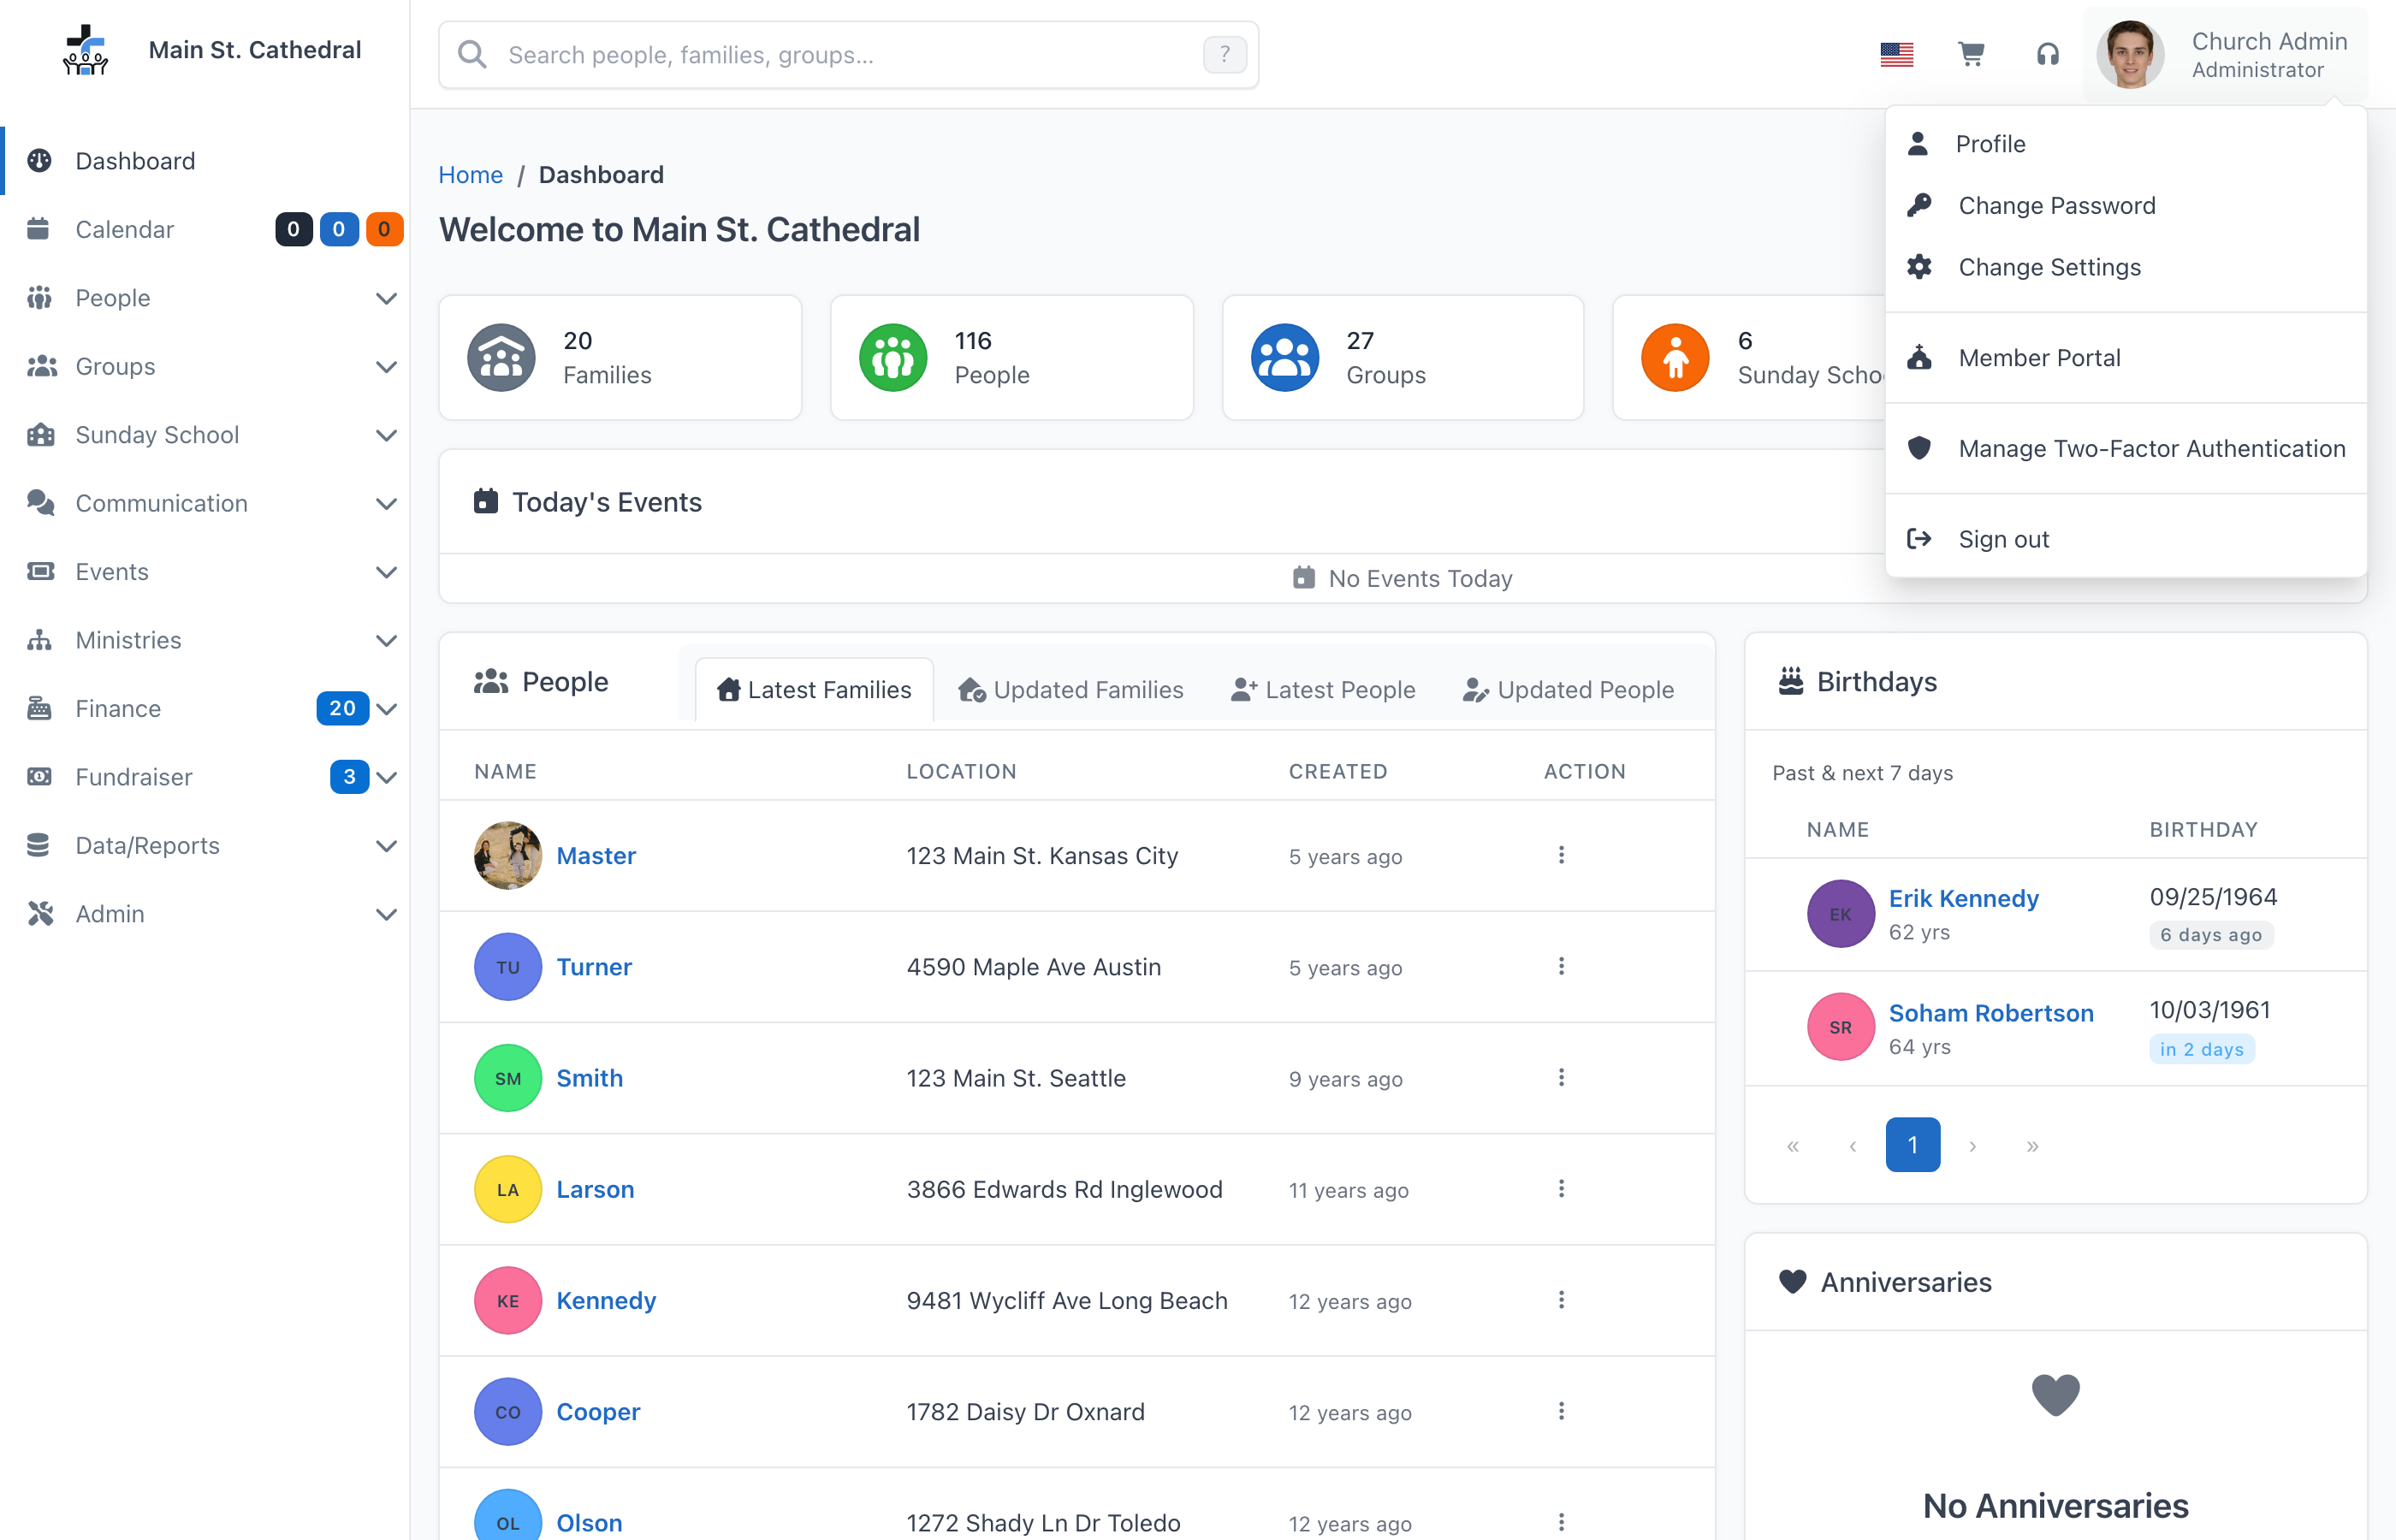Open action menu for Kennedy family row
The height and width of the screenshot is (1540, 2396).
(x=1561, y=1299)
